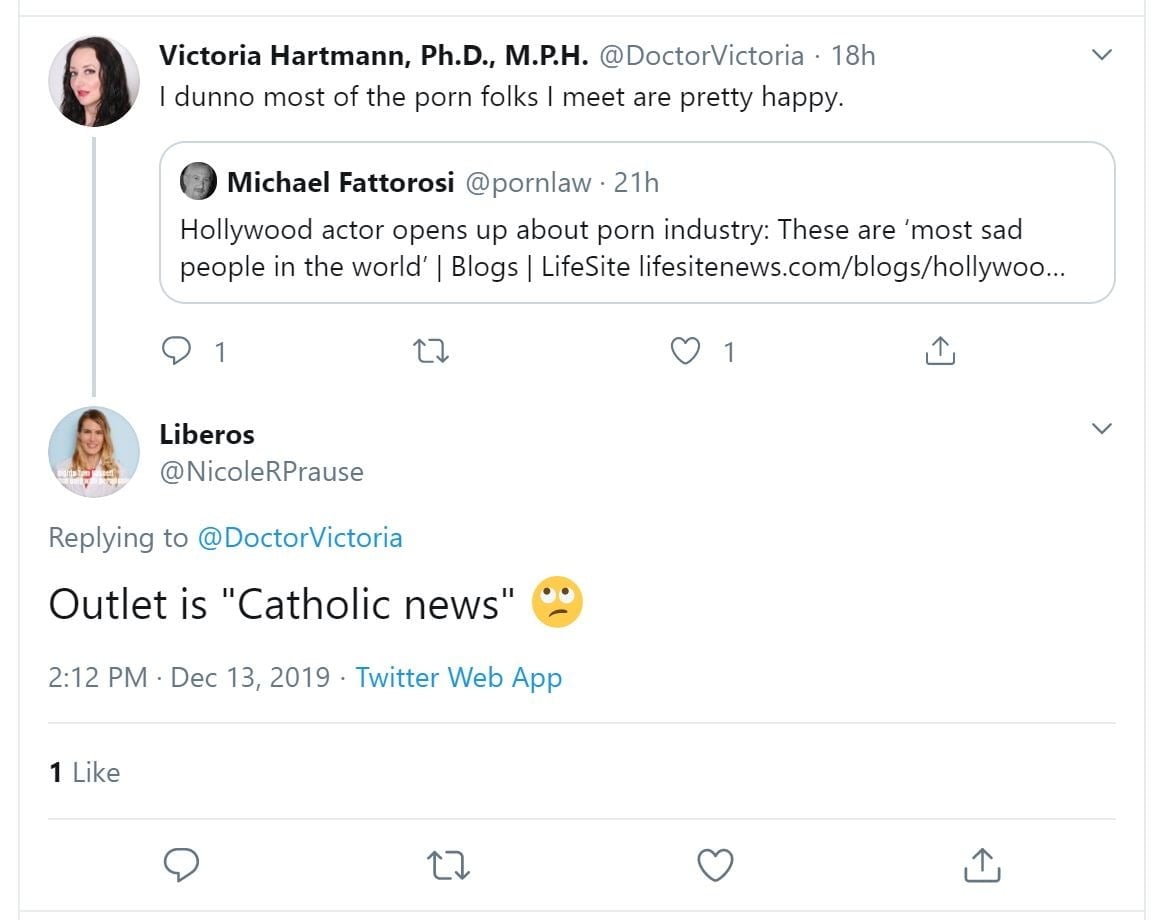Viewport: 1157px width, 920px height.
Task: Click the Liberos display name
Action: click(x=207, y=434)
